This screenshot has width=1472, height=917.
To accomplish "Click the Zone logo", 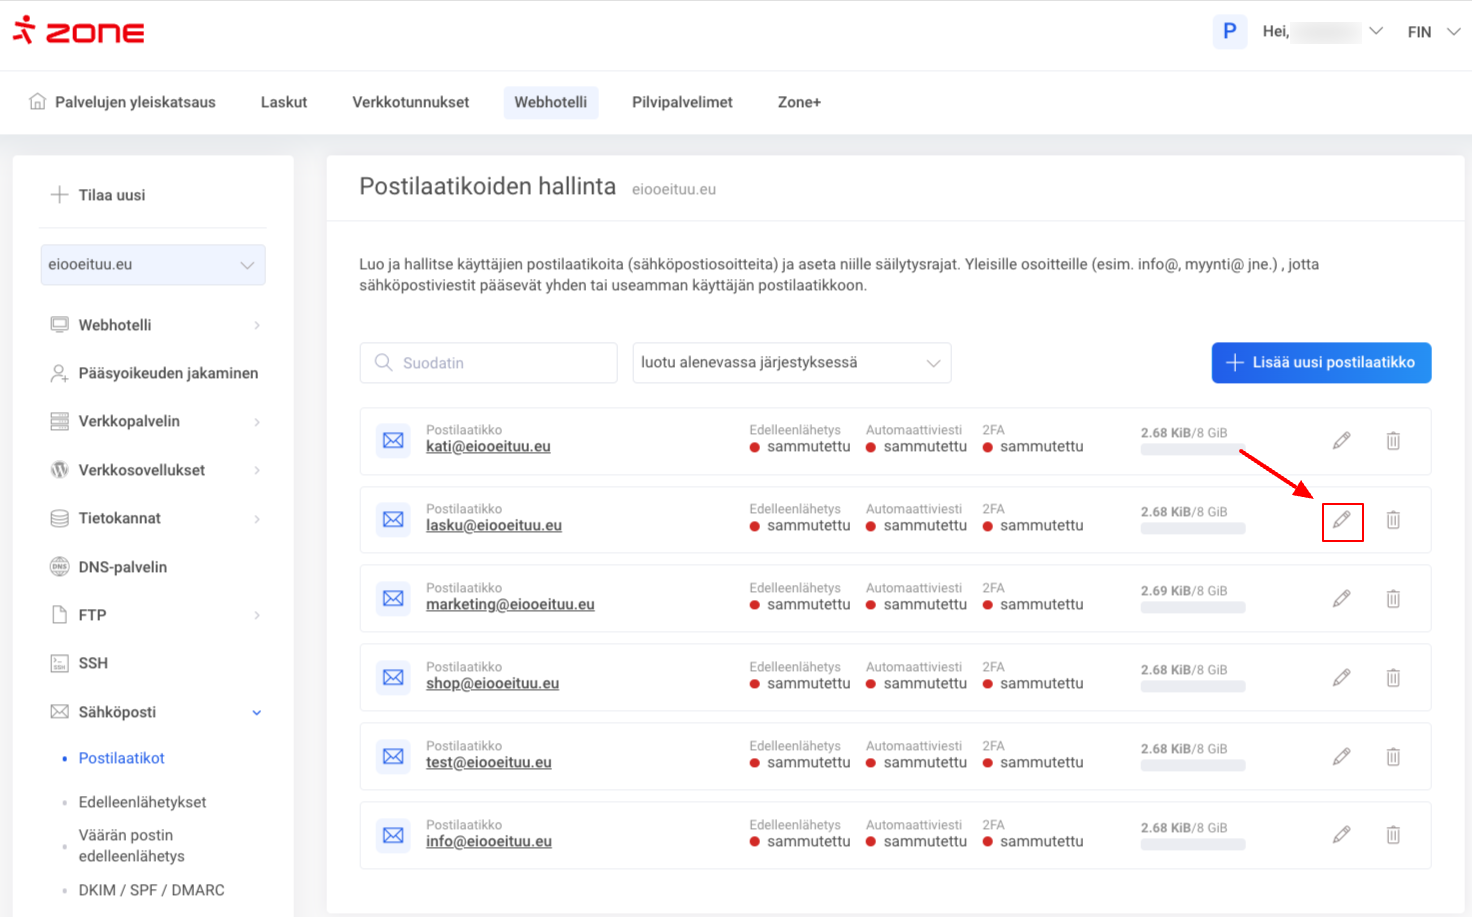I will coord(79,31).
